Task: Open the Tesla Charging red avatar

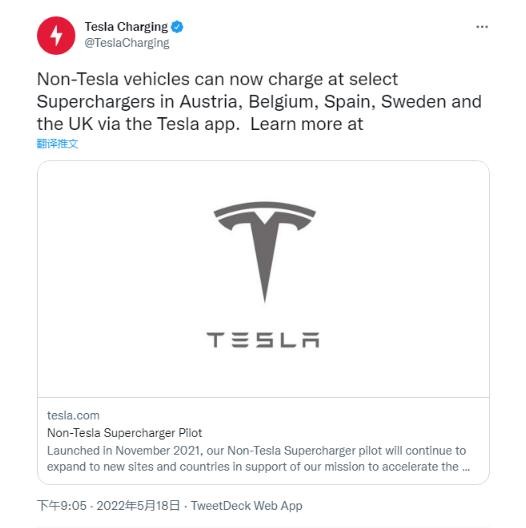Action: pos(56,35)
